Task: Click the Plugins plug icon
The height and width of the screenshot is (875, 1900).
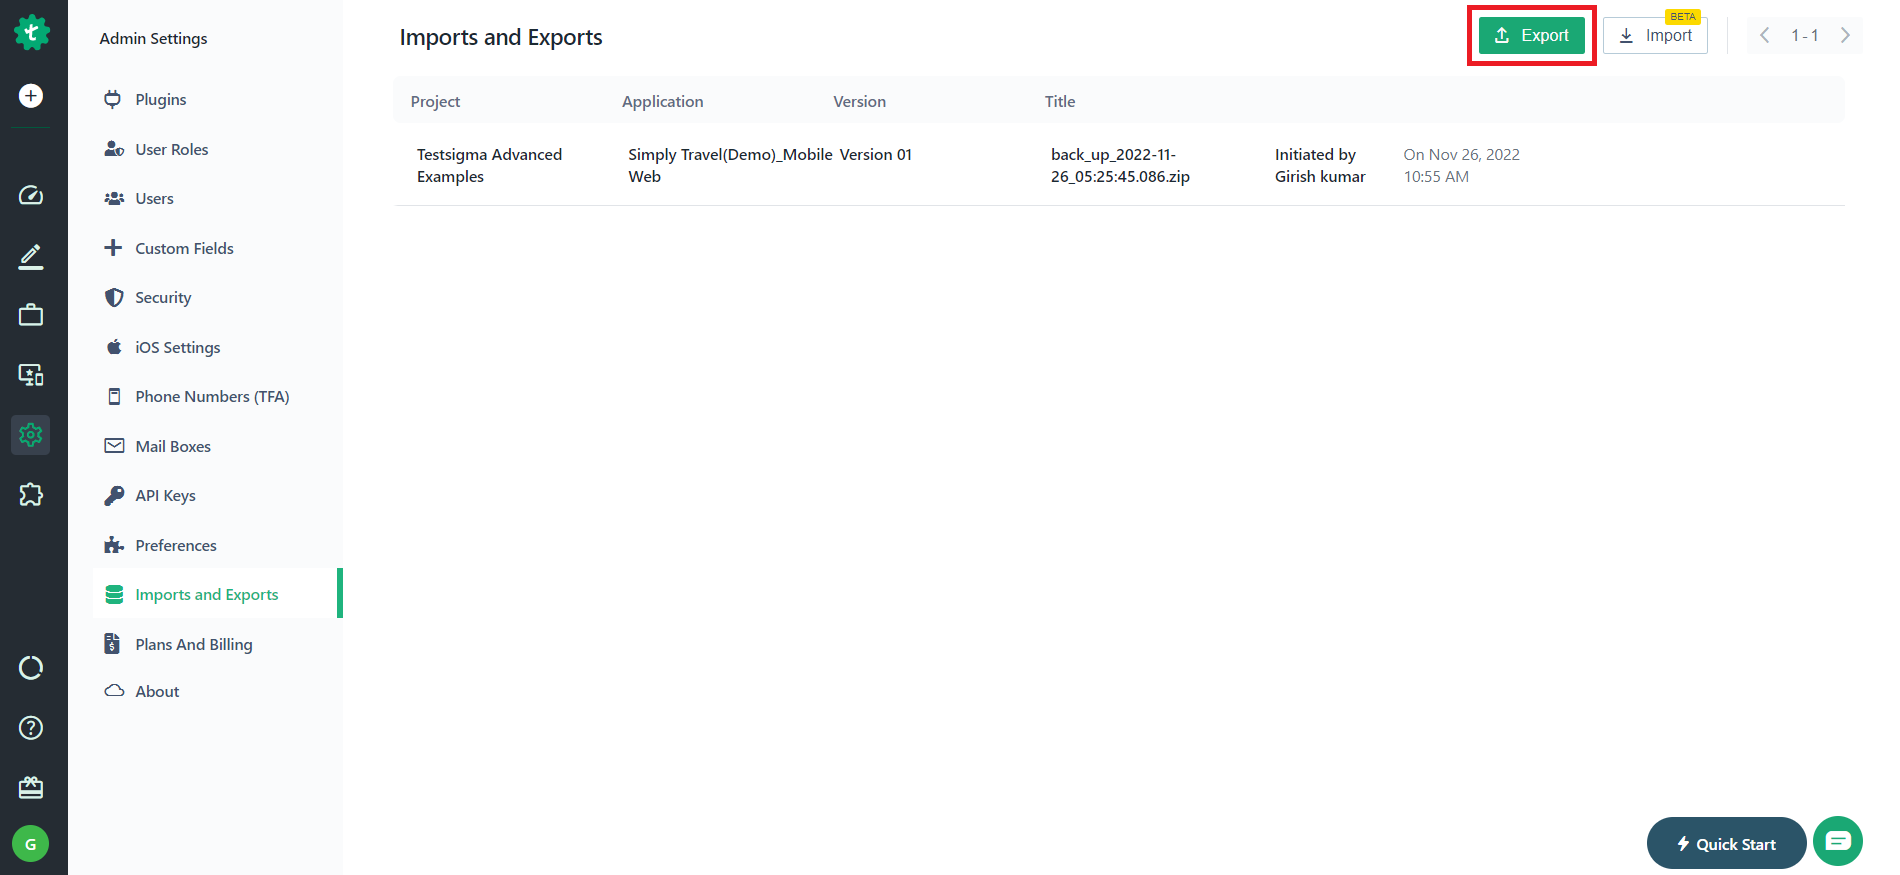Action: pyautogui.click(x=113, y=99)
